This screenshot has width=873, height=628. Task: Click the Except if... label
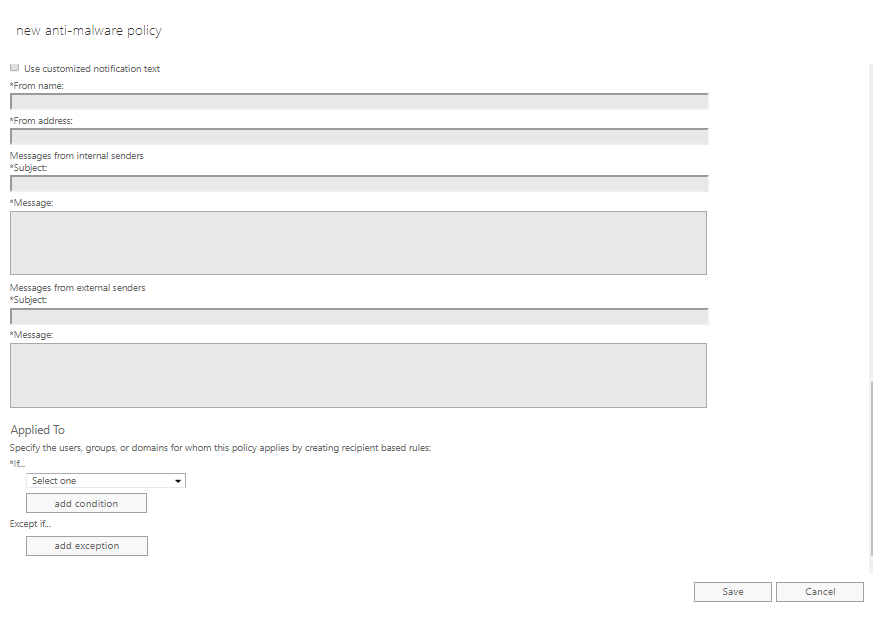[30, 524]
